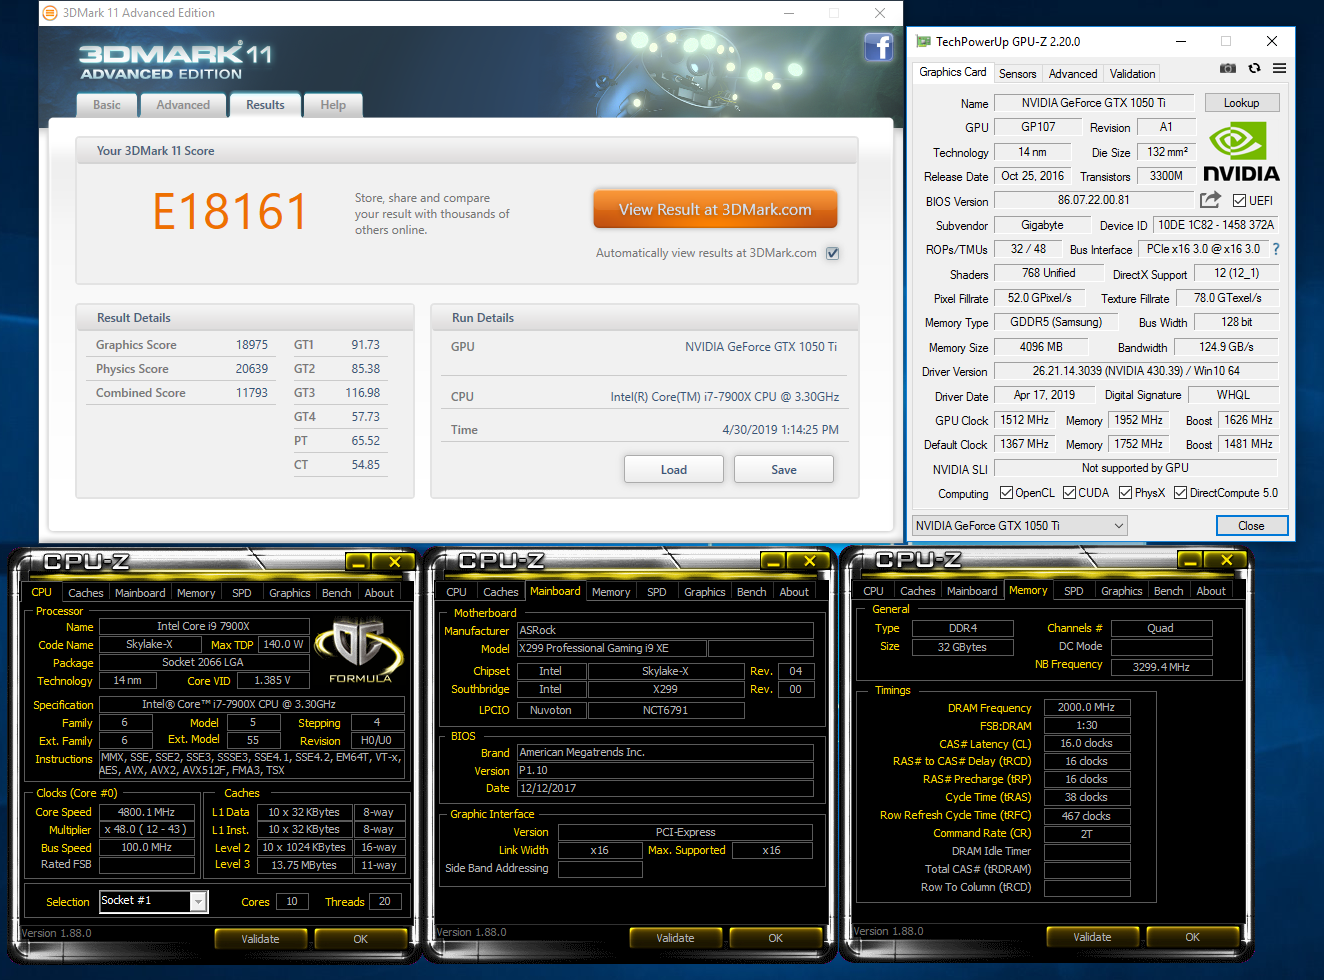The height and width of the screenshot is (980, 1324).
Task: Open the Facebook share icon in 3DMark
Action: [x=878, y=47]
